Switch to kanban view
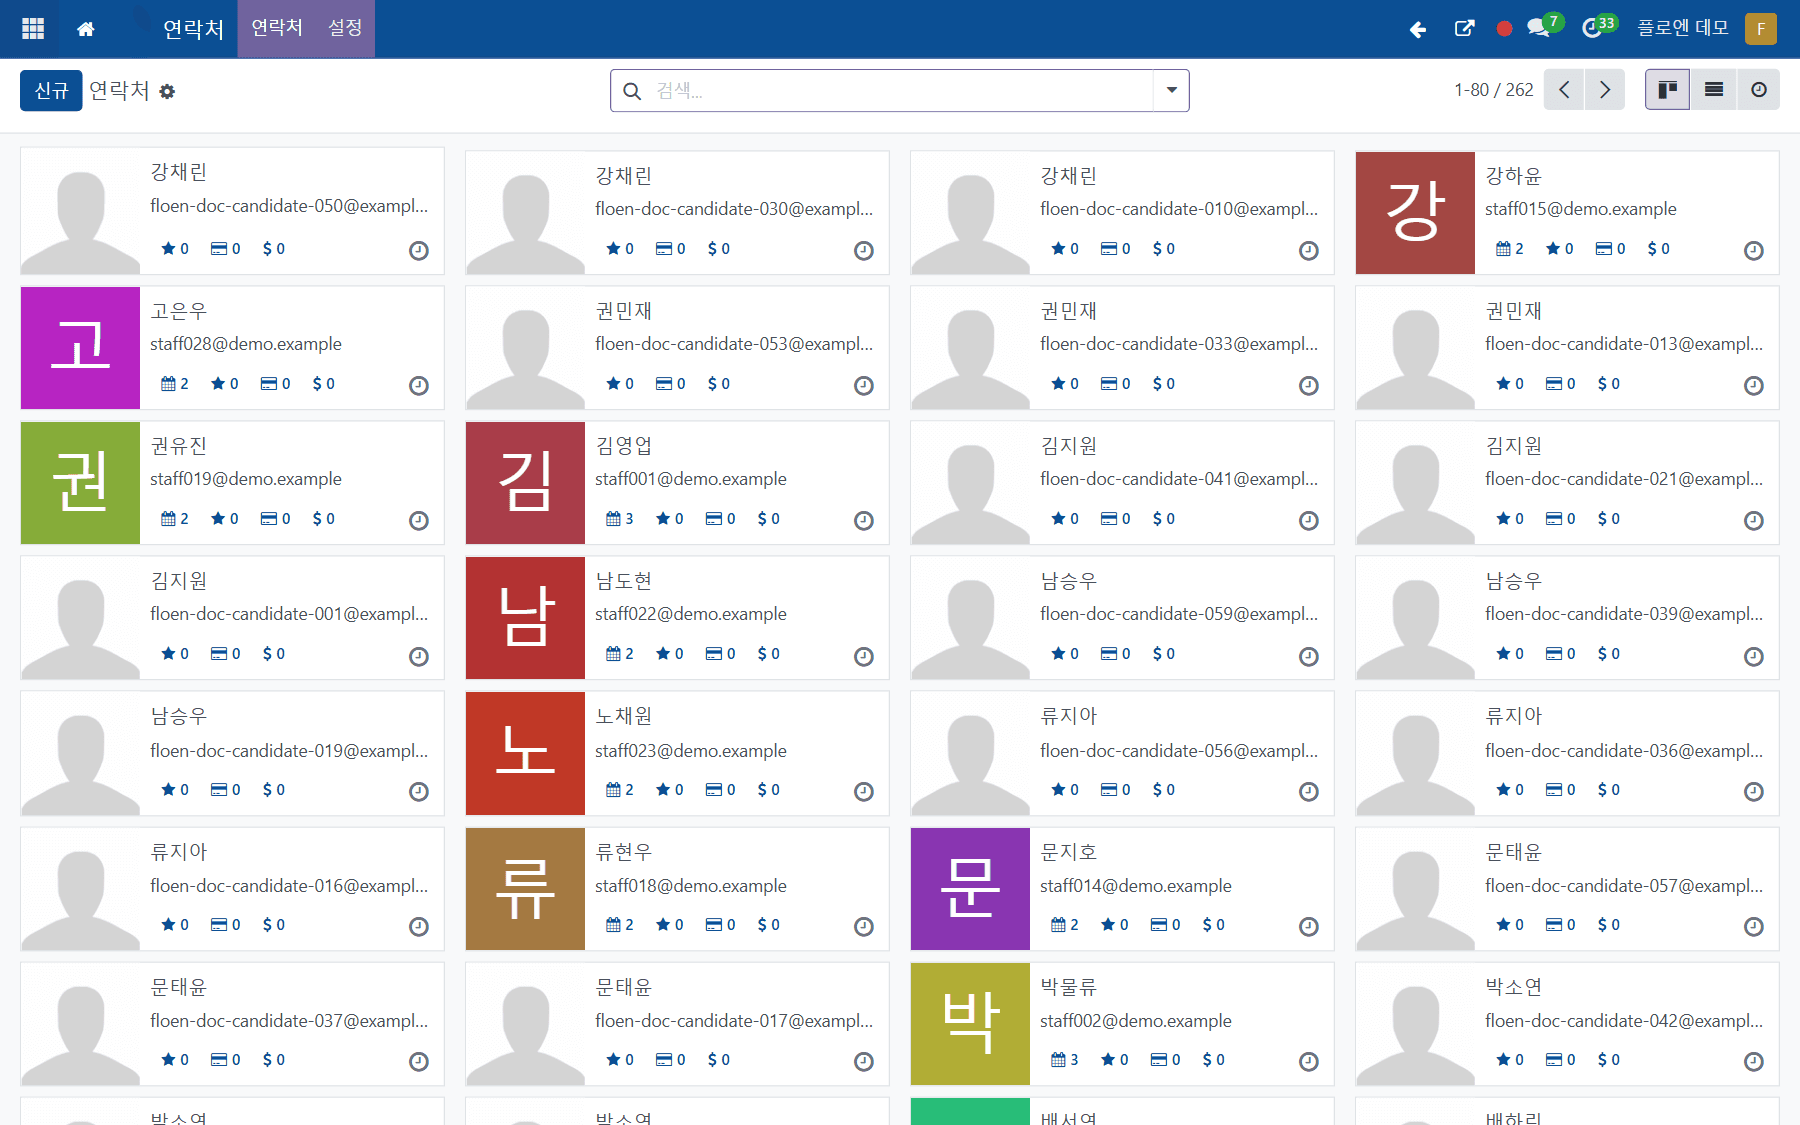This screenshot has height=1125, width=1800. tap(1667, 90)
